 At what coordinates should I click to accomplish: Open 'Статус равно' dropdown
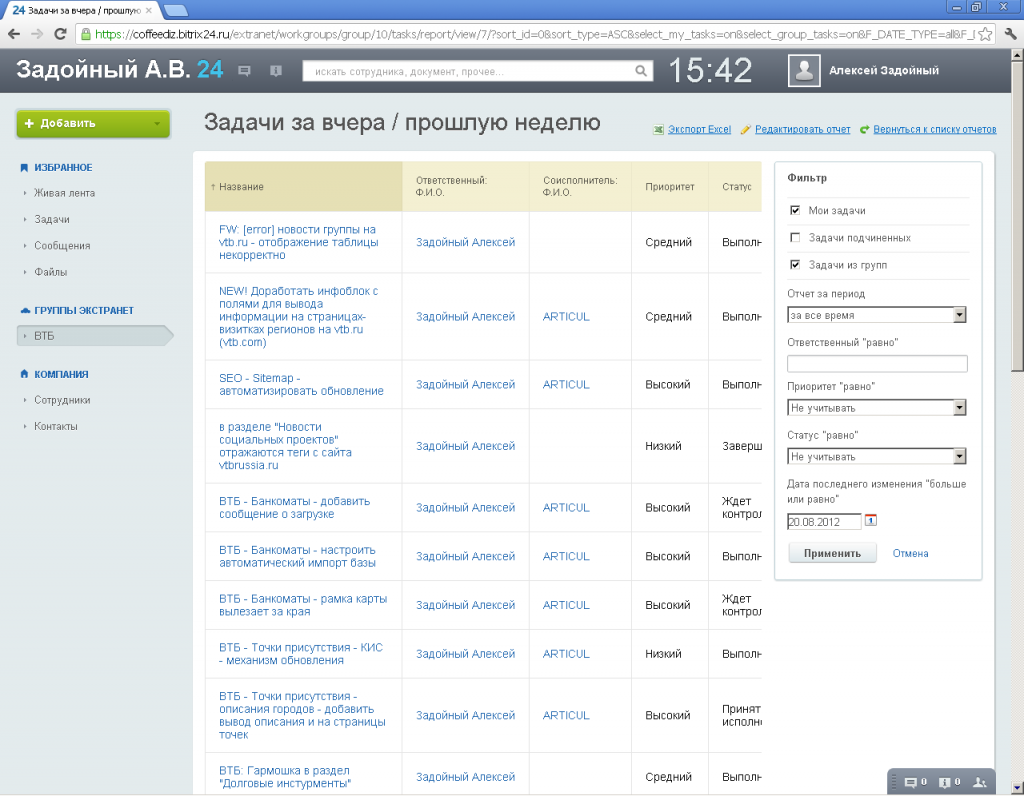[x=876, y=456]
